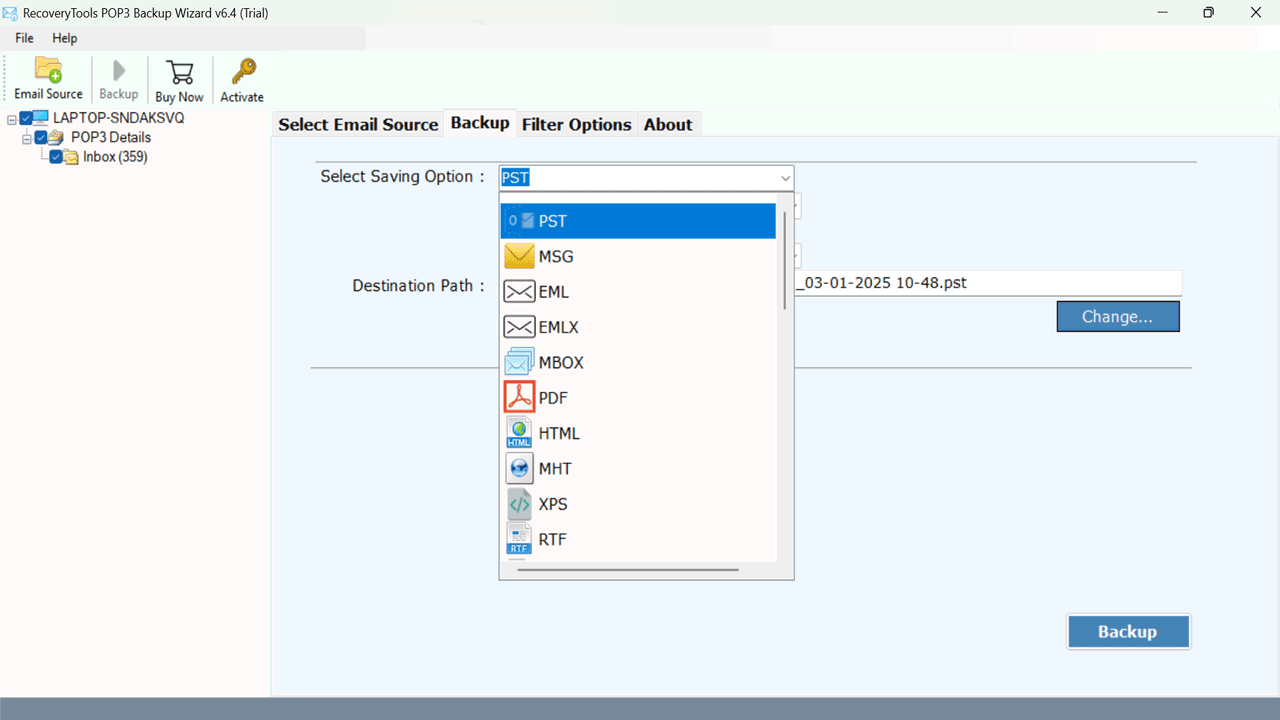Viewport: 1280px width, 720px height.
Task: Switch to the Backup tab
Action: pyautogui.click(x=480, y=122)
